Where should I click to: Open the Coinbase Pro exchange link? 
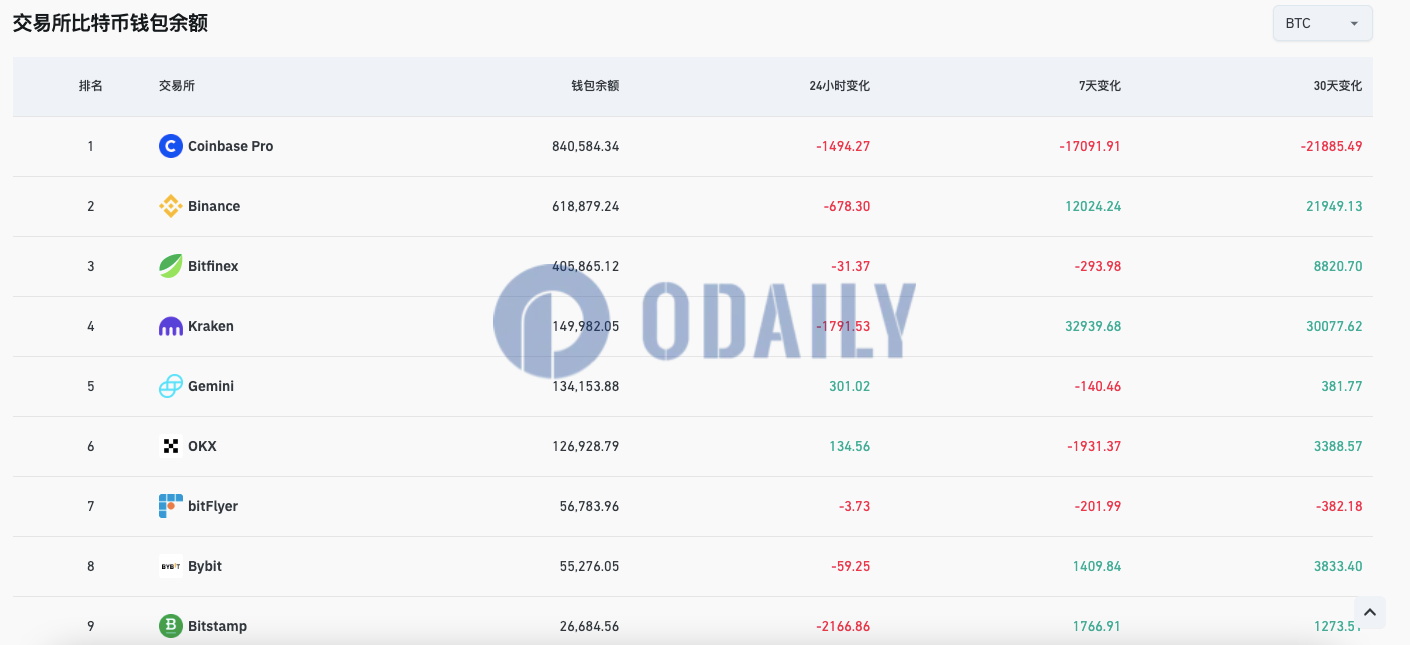(230, 146)
